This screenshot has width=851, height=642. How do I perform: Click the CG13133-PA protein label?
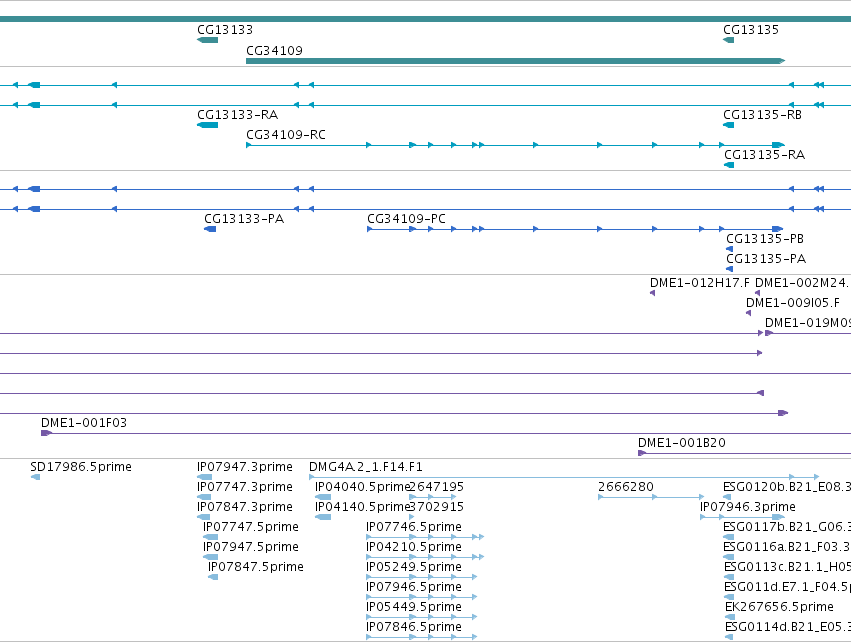244,219
